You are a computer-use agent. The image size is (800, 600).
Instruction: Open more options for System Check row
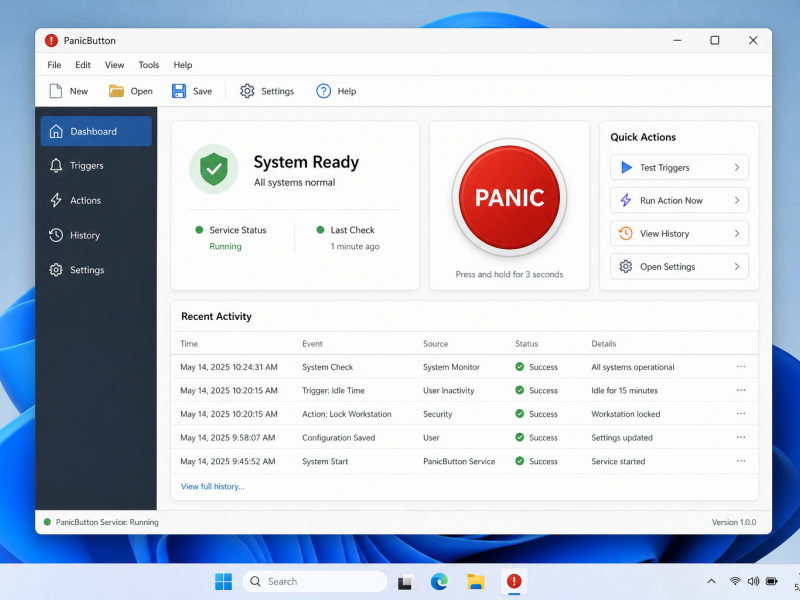741,366
